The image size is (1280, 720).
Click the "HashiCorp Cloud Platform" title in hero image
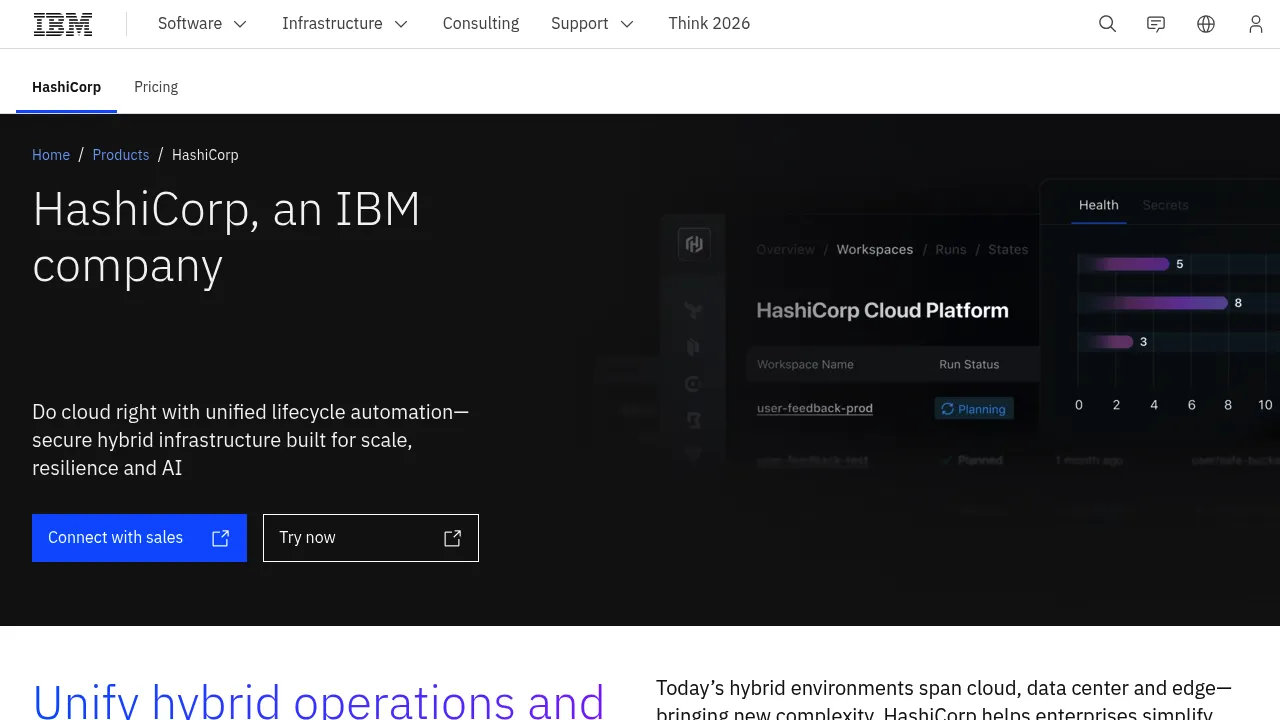882,311
